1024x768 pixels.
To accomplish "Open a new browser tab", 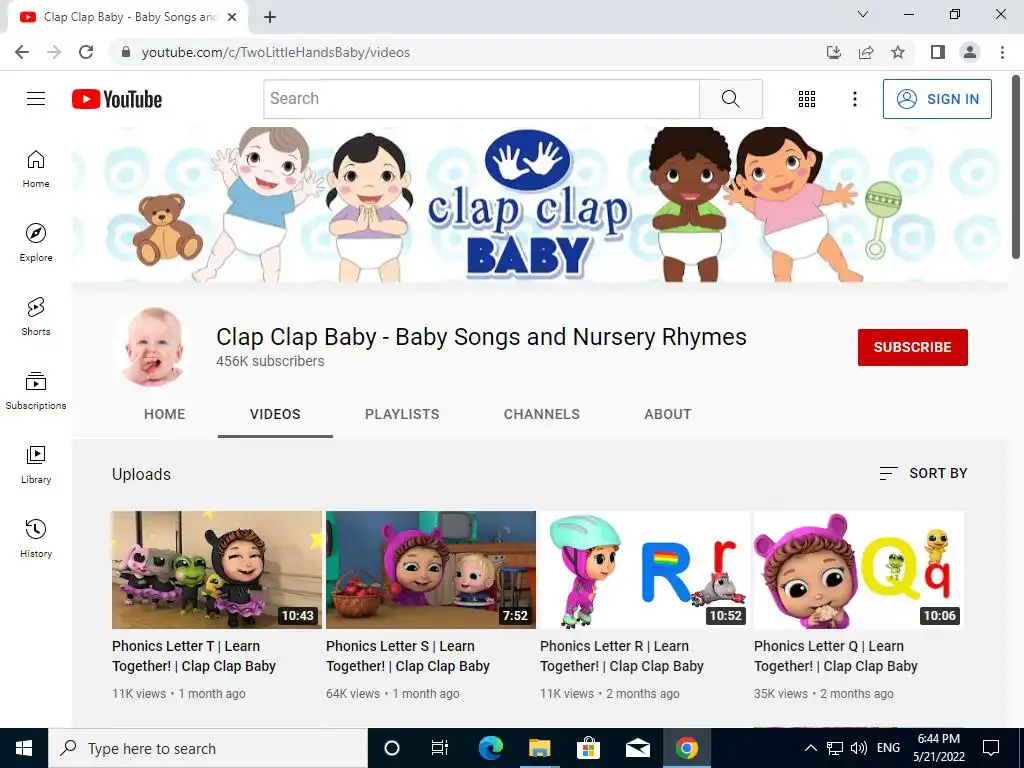I will click(270, 17).
